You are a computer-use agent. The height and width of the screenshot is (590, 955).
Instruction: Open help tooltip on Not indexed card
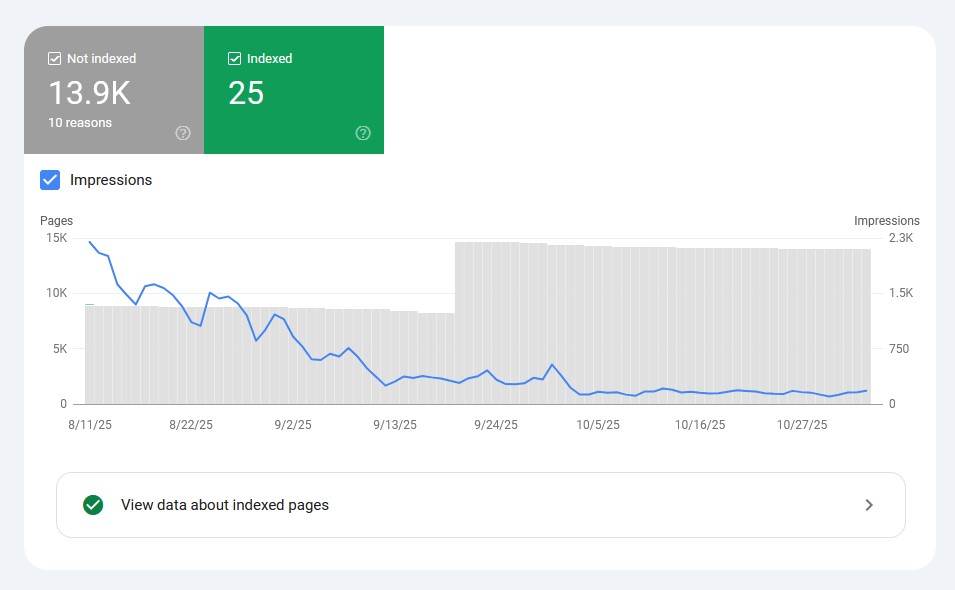coord(183,133)
